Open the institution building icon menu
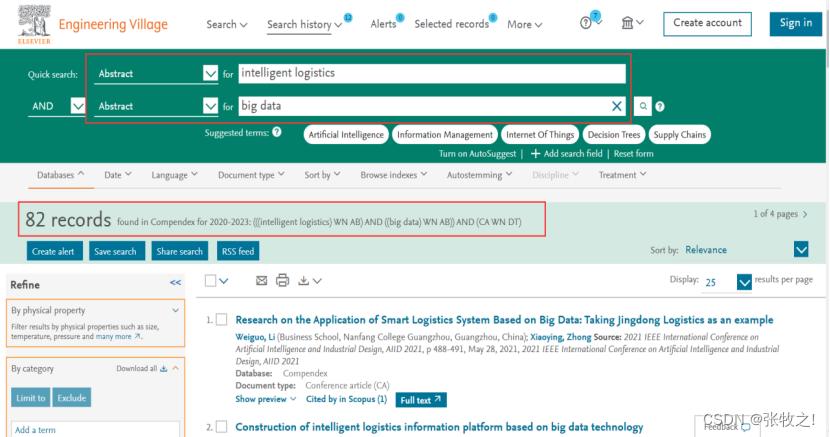 (x=627, y=23)
